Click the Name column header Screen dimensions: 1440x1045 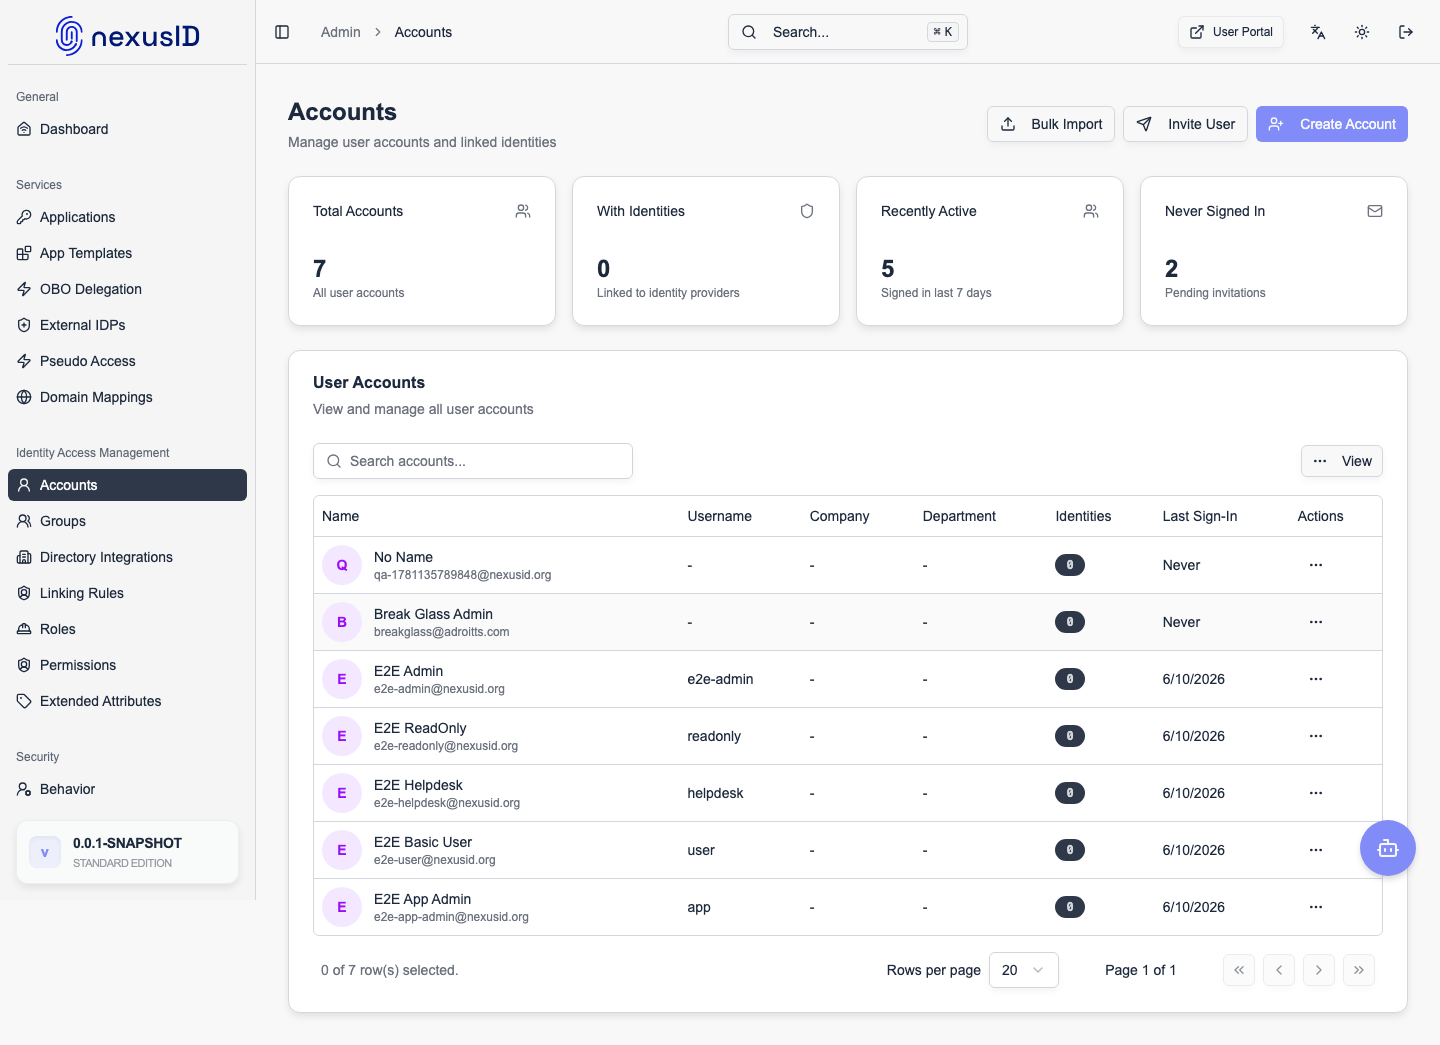340,516
